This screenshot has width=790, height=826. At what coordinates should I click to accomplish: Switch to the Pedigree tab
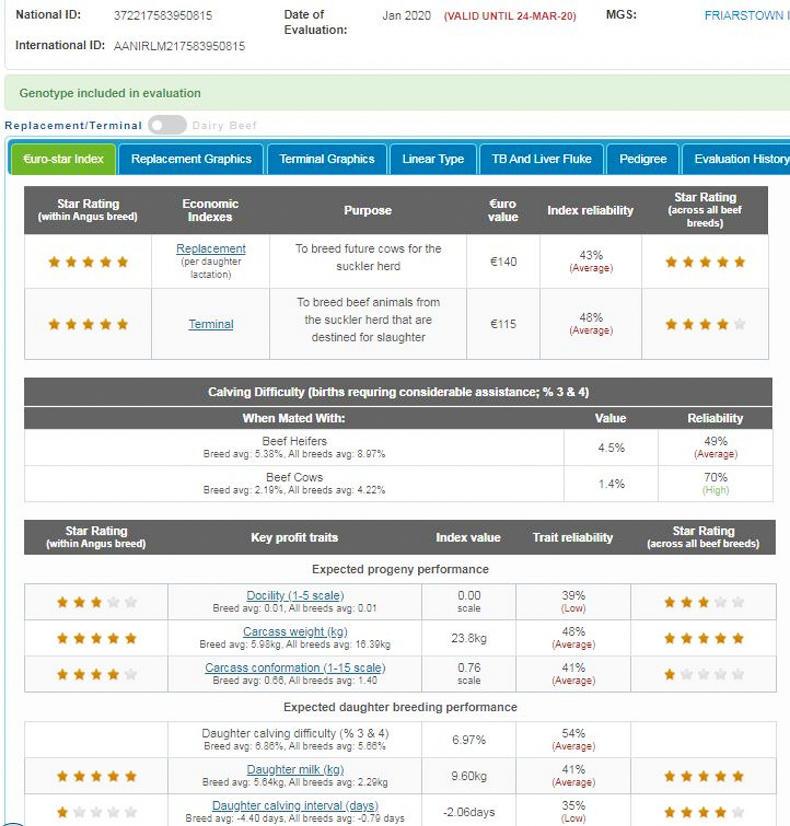[642, 159]
